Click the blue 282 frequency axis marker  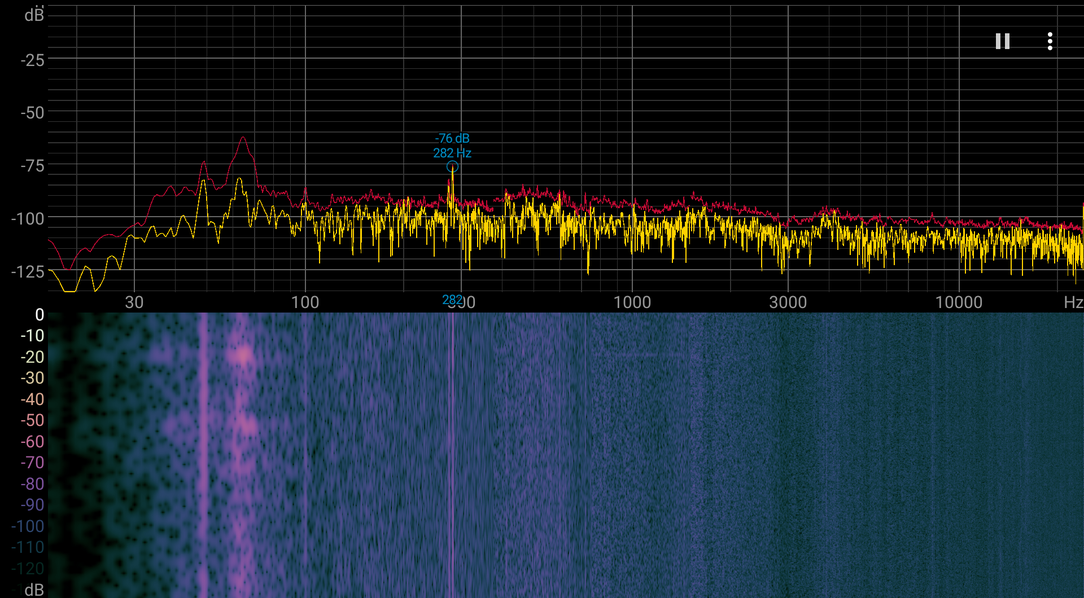coord(453,299)
